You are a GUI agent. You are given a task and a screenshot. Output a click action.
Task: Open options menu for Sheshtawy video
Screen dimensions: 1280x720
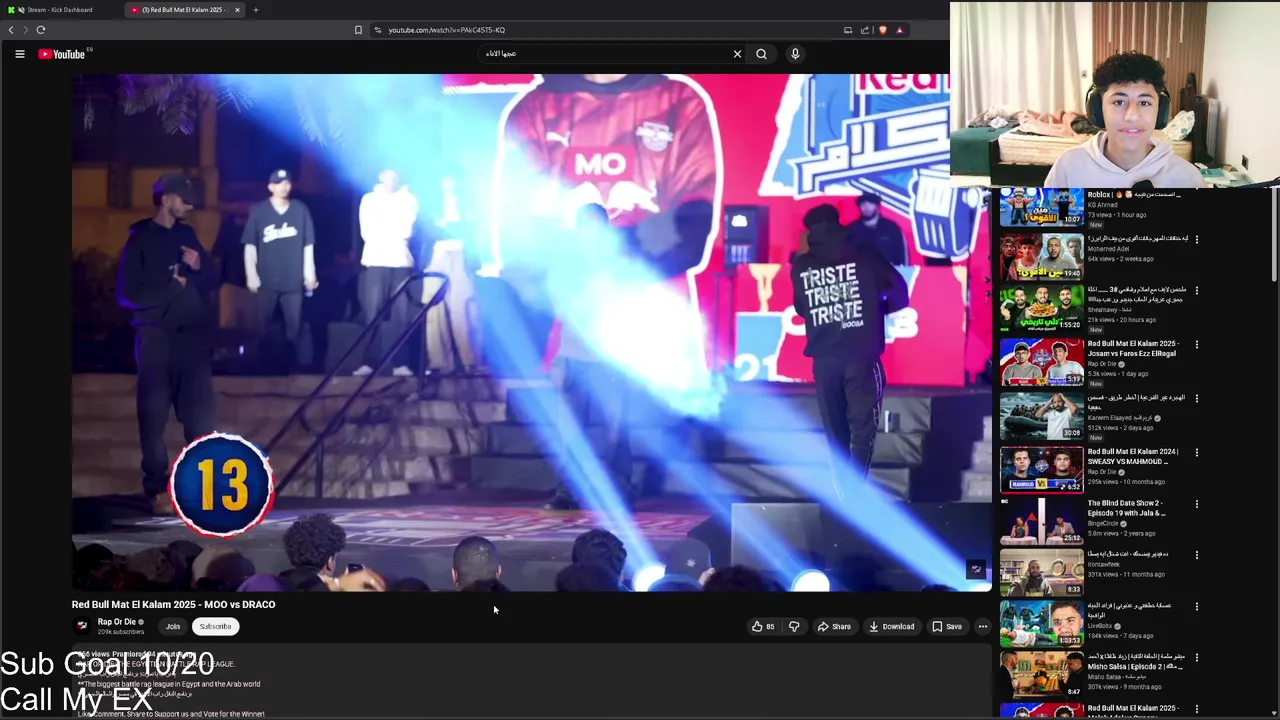pyautogui.click(x=1197, y=291)
